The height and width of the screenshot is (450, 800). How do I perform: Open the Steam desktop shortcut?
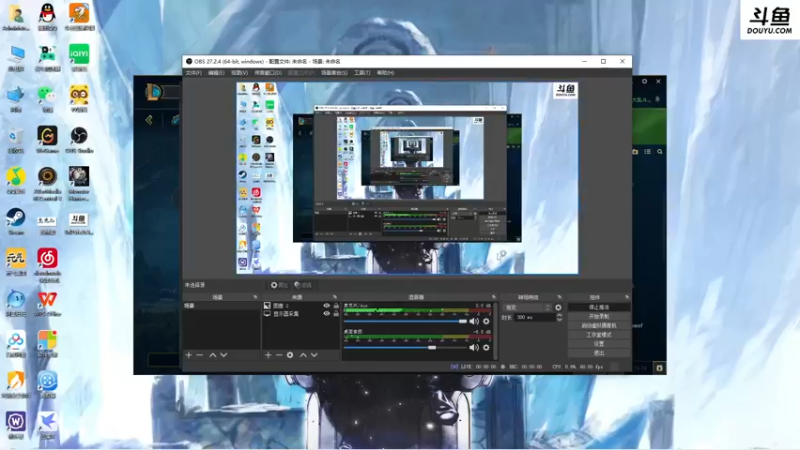(x=16, y=221)
